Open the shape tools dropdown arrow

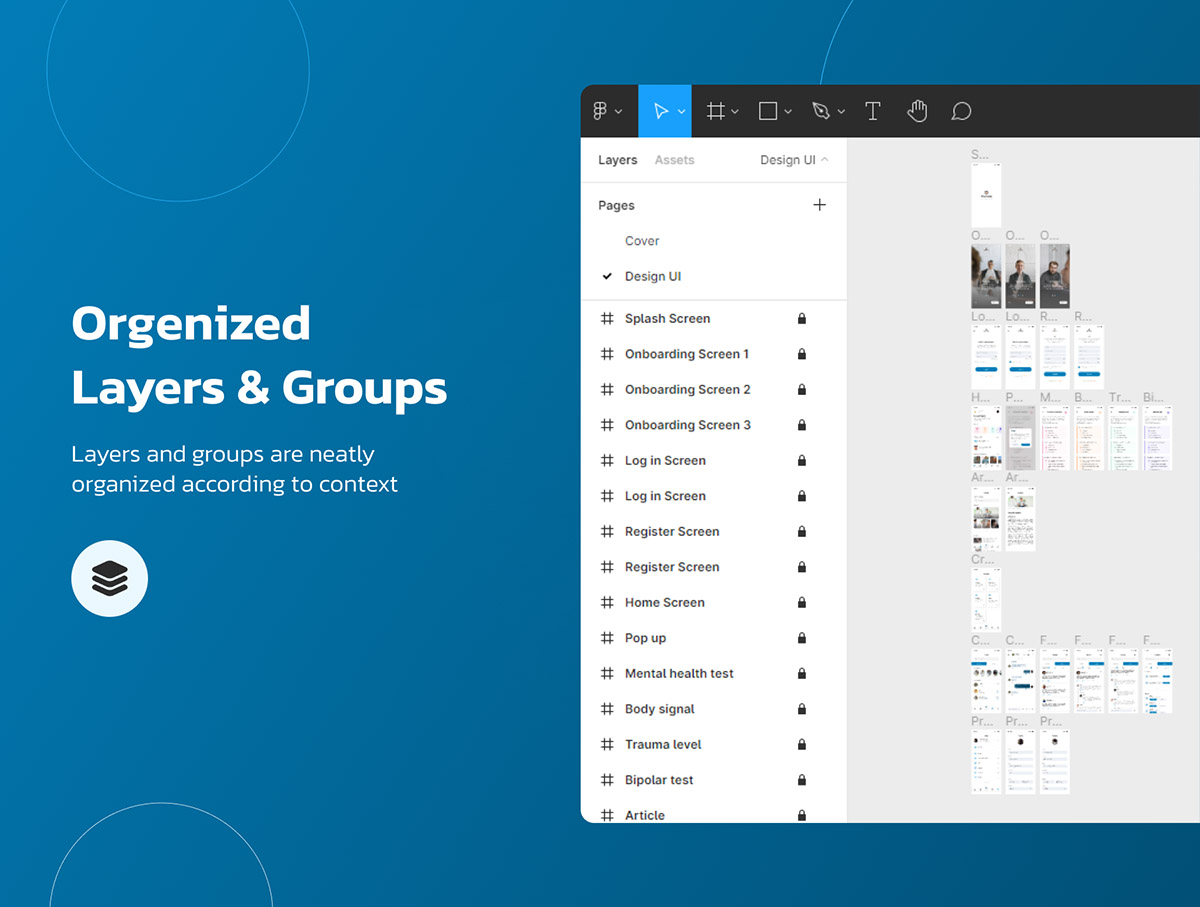[x=788, y=112]
